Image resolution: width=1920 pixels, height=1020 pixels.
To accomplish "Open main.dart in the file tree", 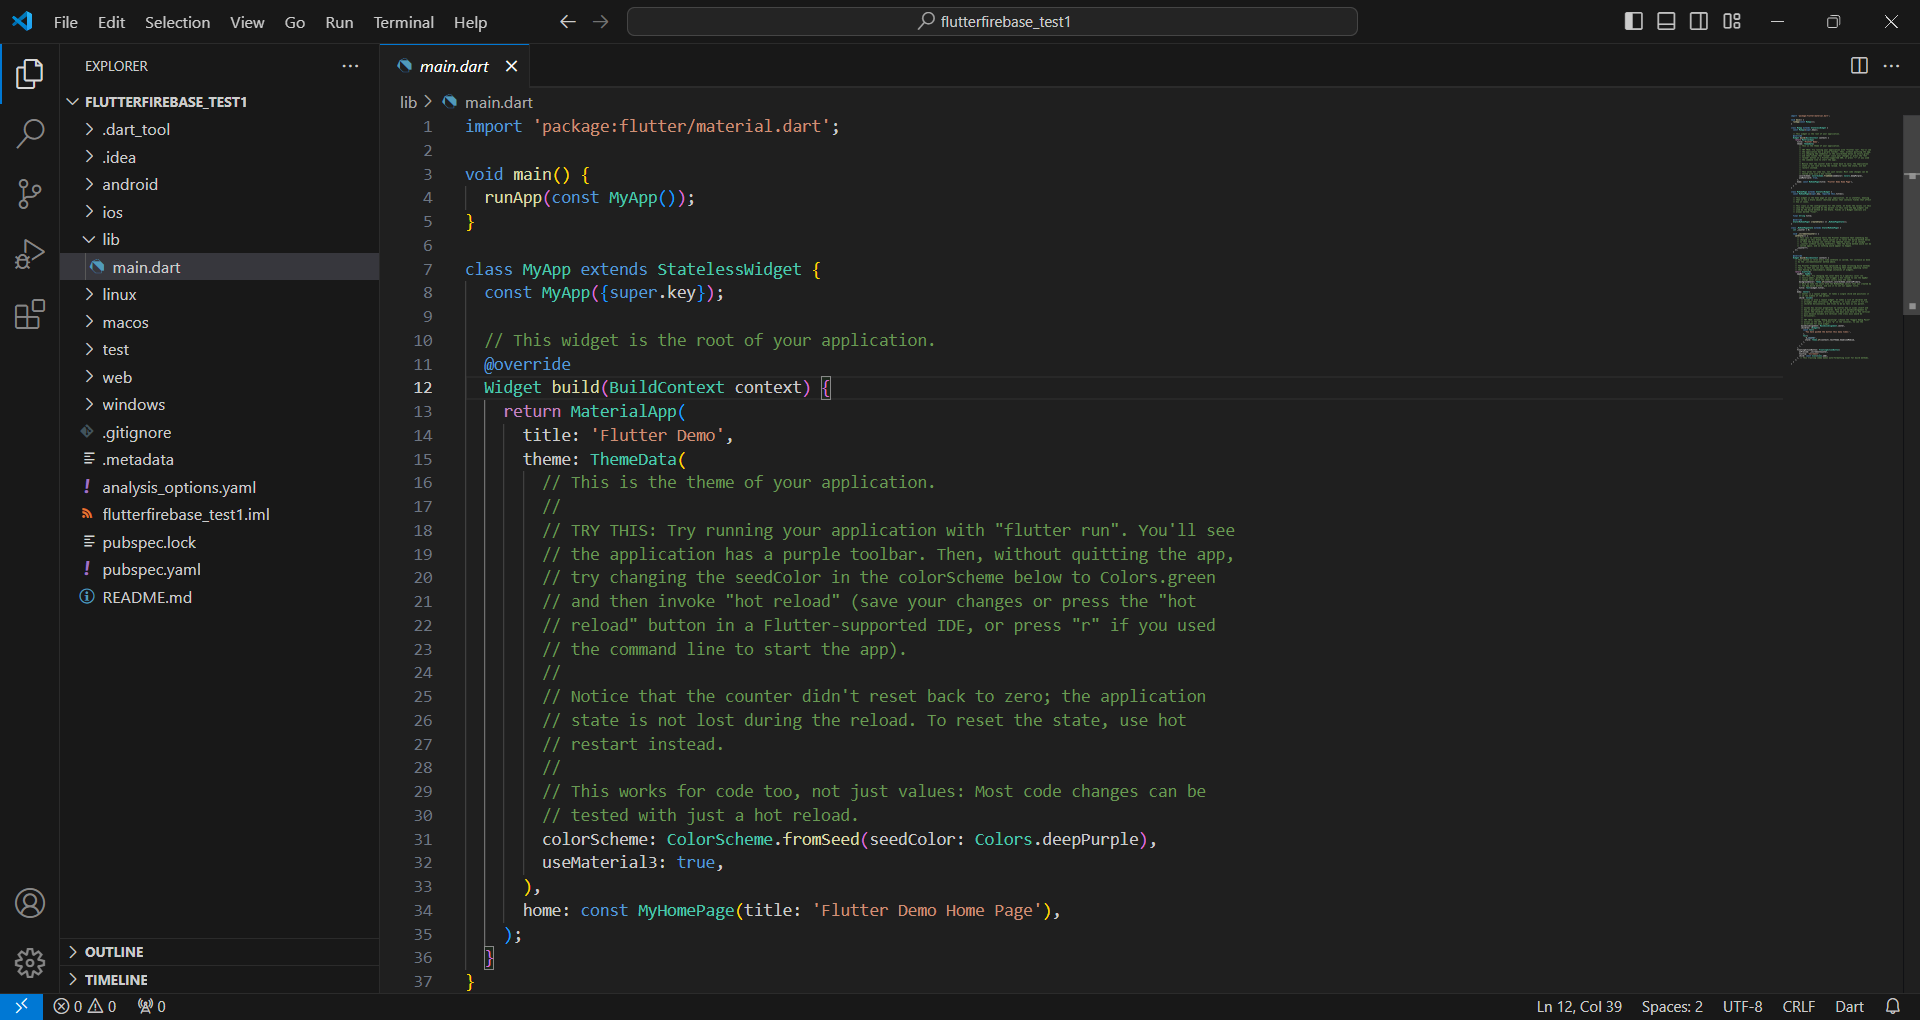I will pyautogui.click(x=219, y=267).
